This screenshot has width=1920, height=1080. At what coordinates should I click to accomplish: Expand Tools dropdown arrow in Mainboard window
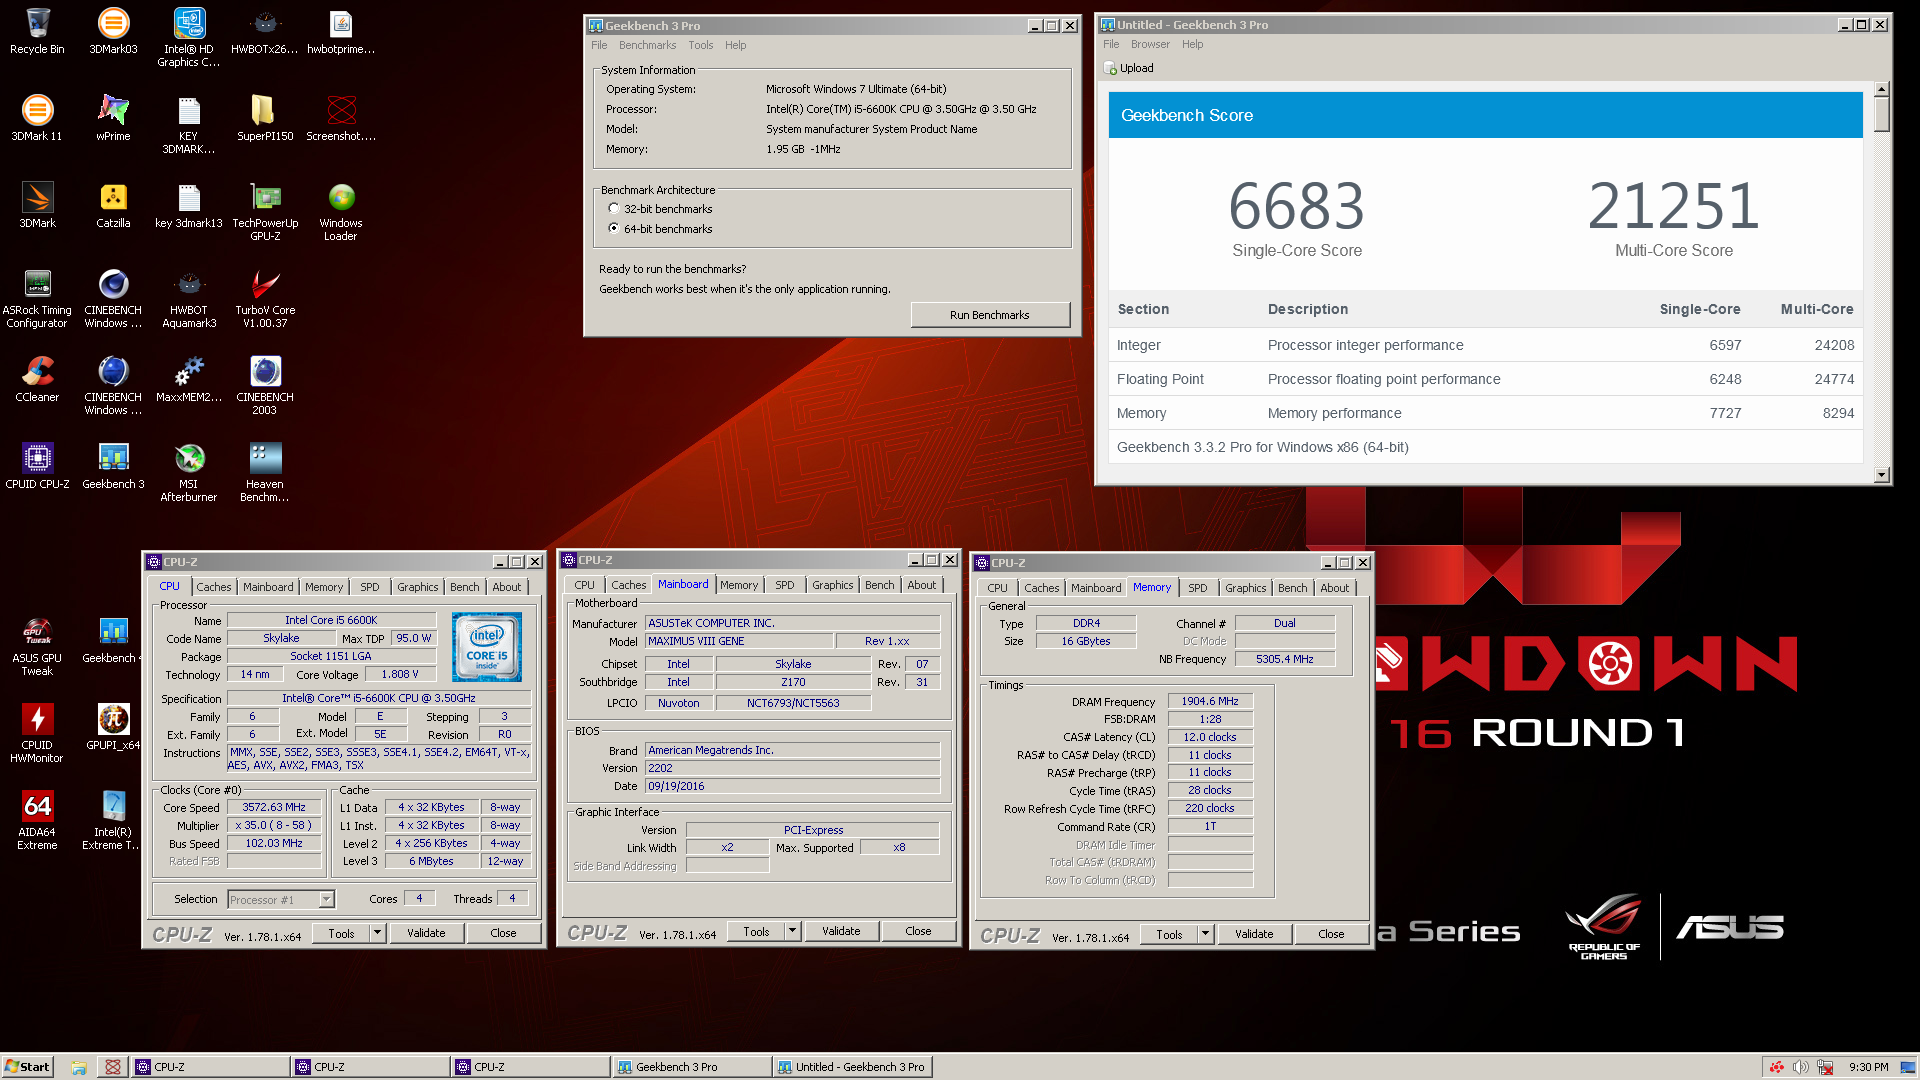pos(792,931)
